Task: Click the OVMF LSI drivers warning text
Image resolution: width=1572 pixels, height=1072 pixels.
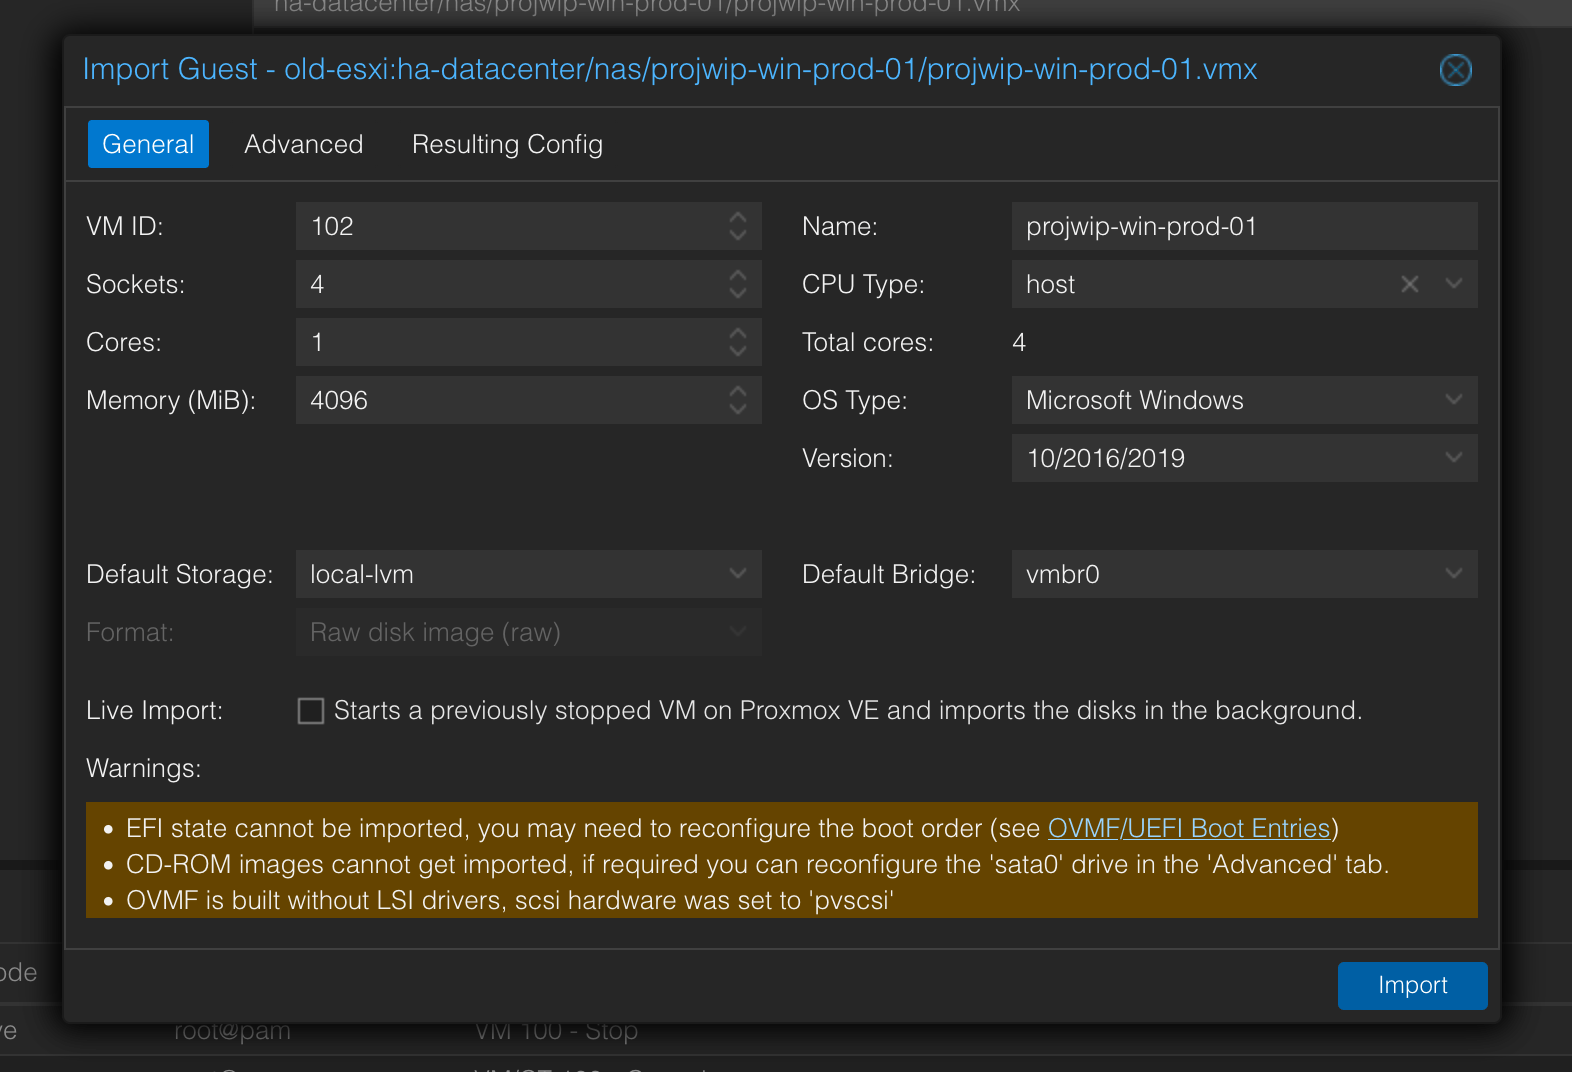Action: pyautogui.click(x=509, y=900)
